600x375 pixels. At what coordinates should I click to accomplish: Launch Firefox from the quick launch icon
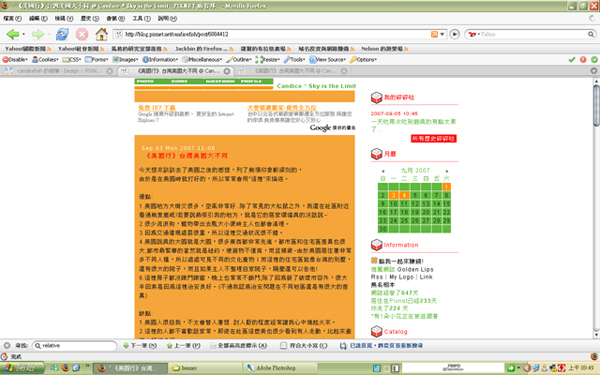click(x=65, y=368)
